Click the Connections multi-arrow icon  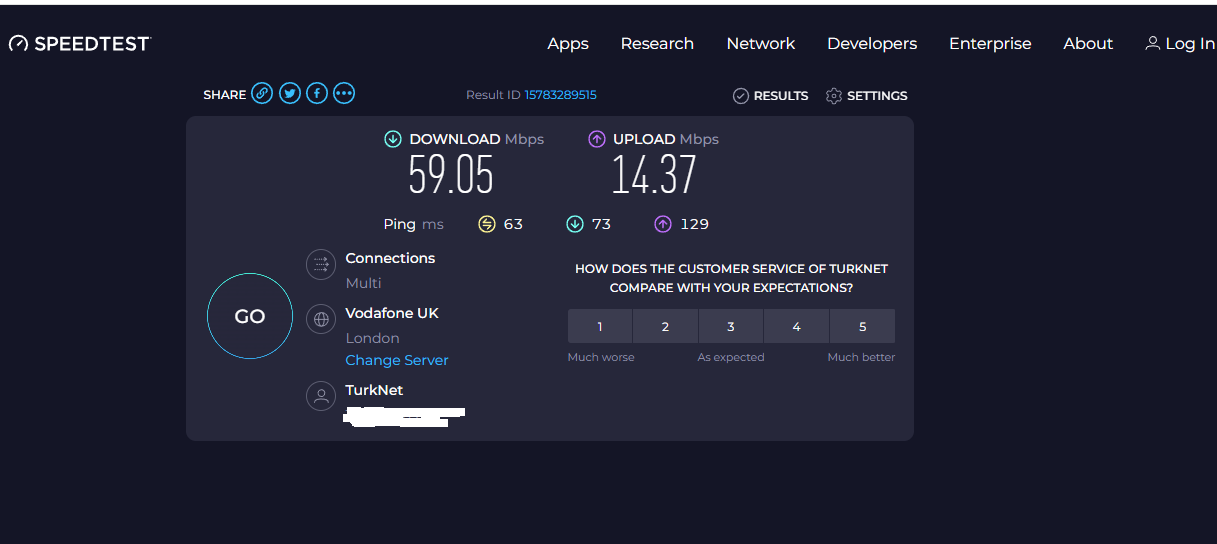321,265
